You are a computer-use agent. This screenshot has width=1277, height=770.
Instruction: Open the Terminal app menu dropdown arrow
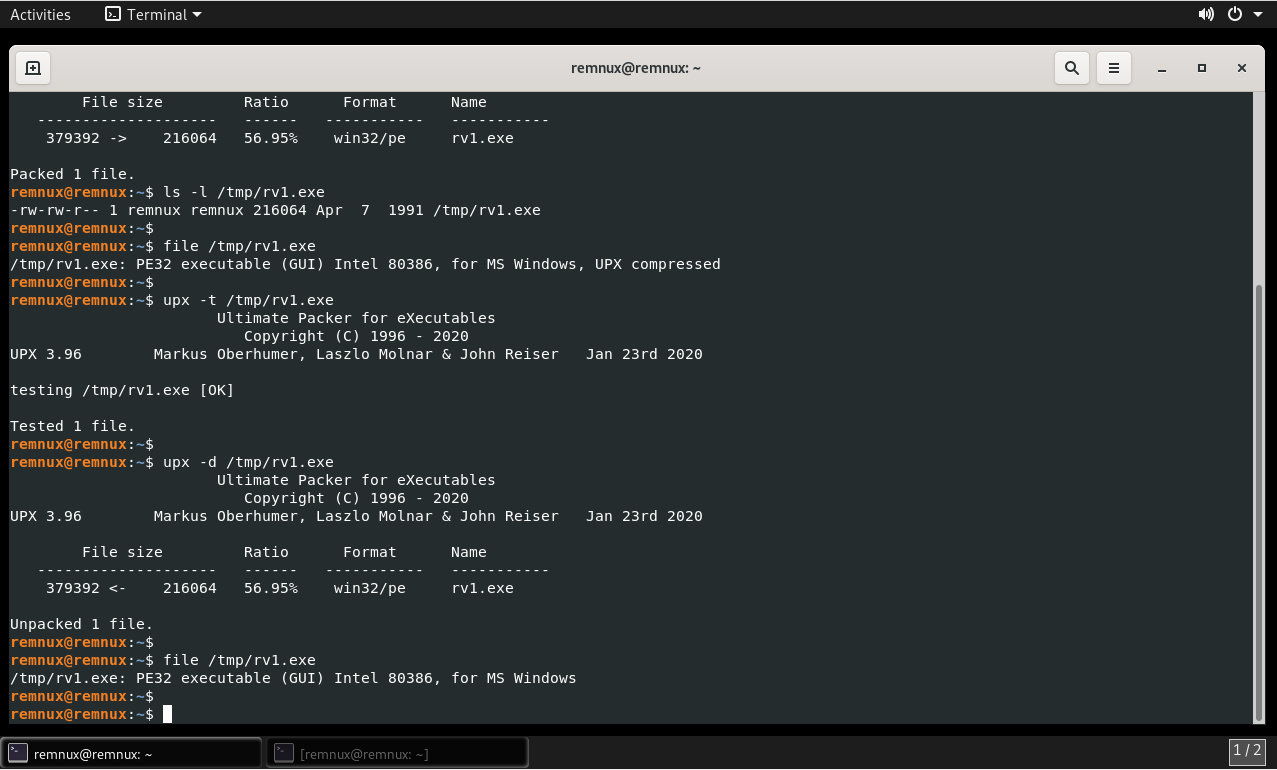[x=196, y=15]
